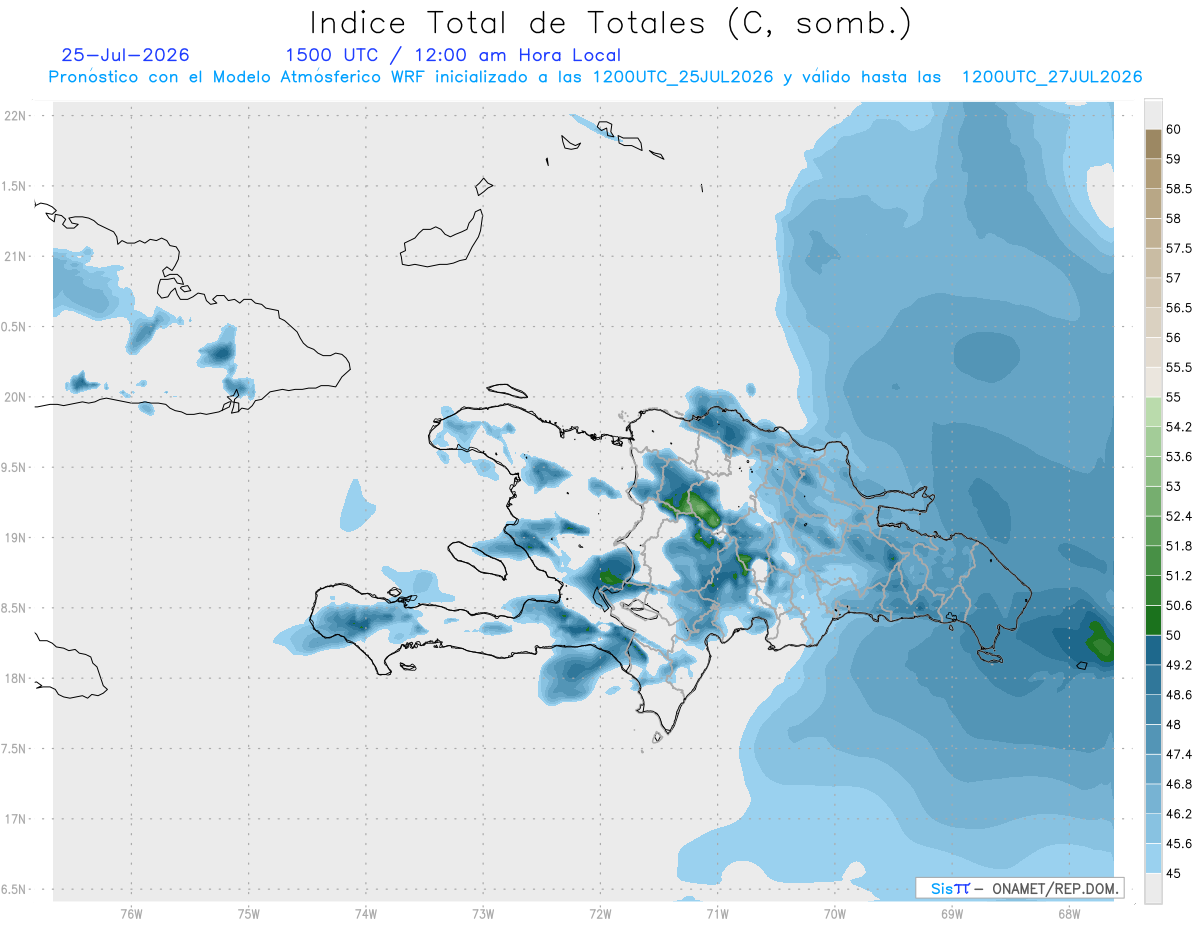Click the colorbar label '46.8'
The image size is (1200, 927).
pyautogui.click(x=1179, y=784)
